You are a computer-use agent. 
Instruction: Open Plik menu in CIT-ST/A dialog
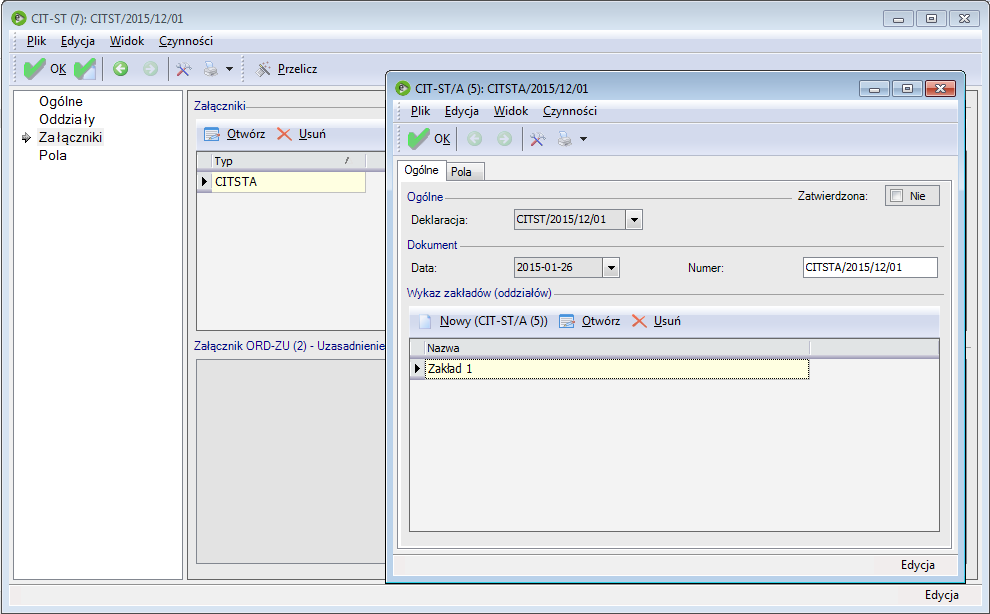420,111
